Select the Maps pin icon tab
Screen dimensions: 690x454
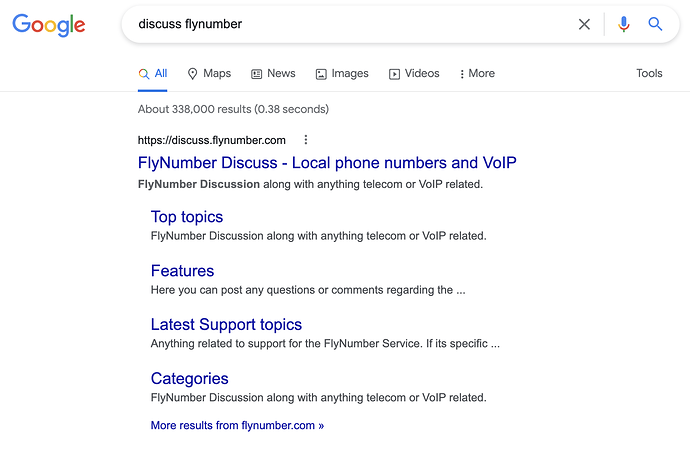[209, 73]
